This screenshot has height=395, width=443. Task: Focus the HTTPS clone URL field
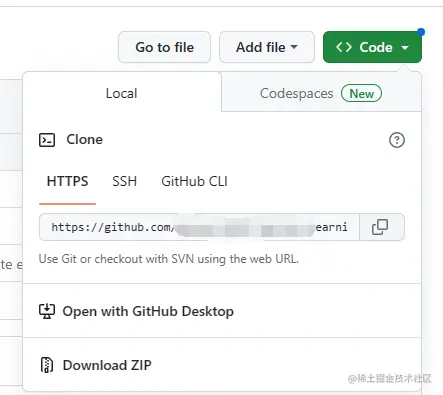pos(199,227)
